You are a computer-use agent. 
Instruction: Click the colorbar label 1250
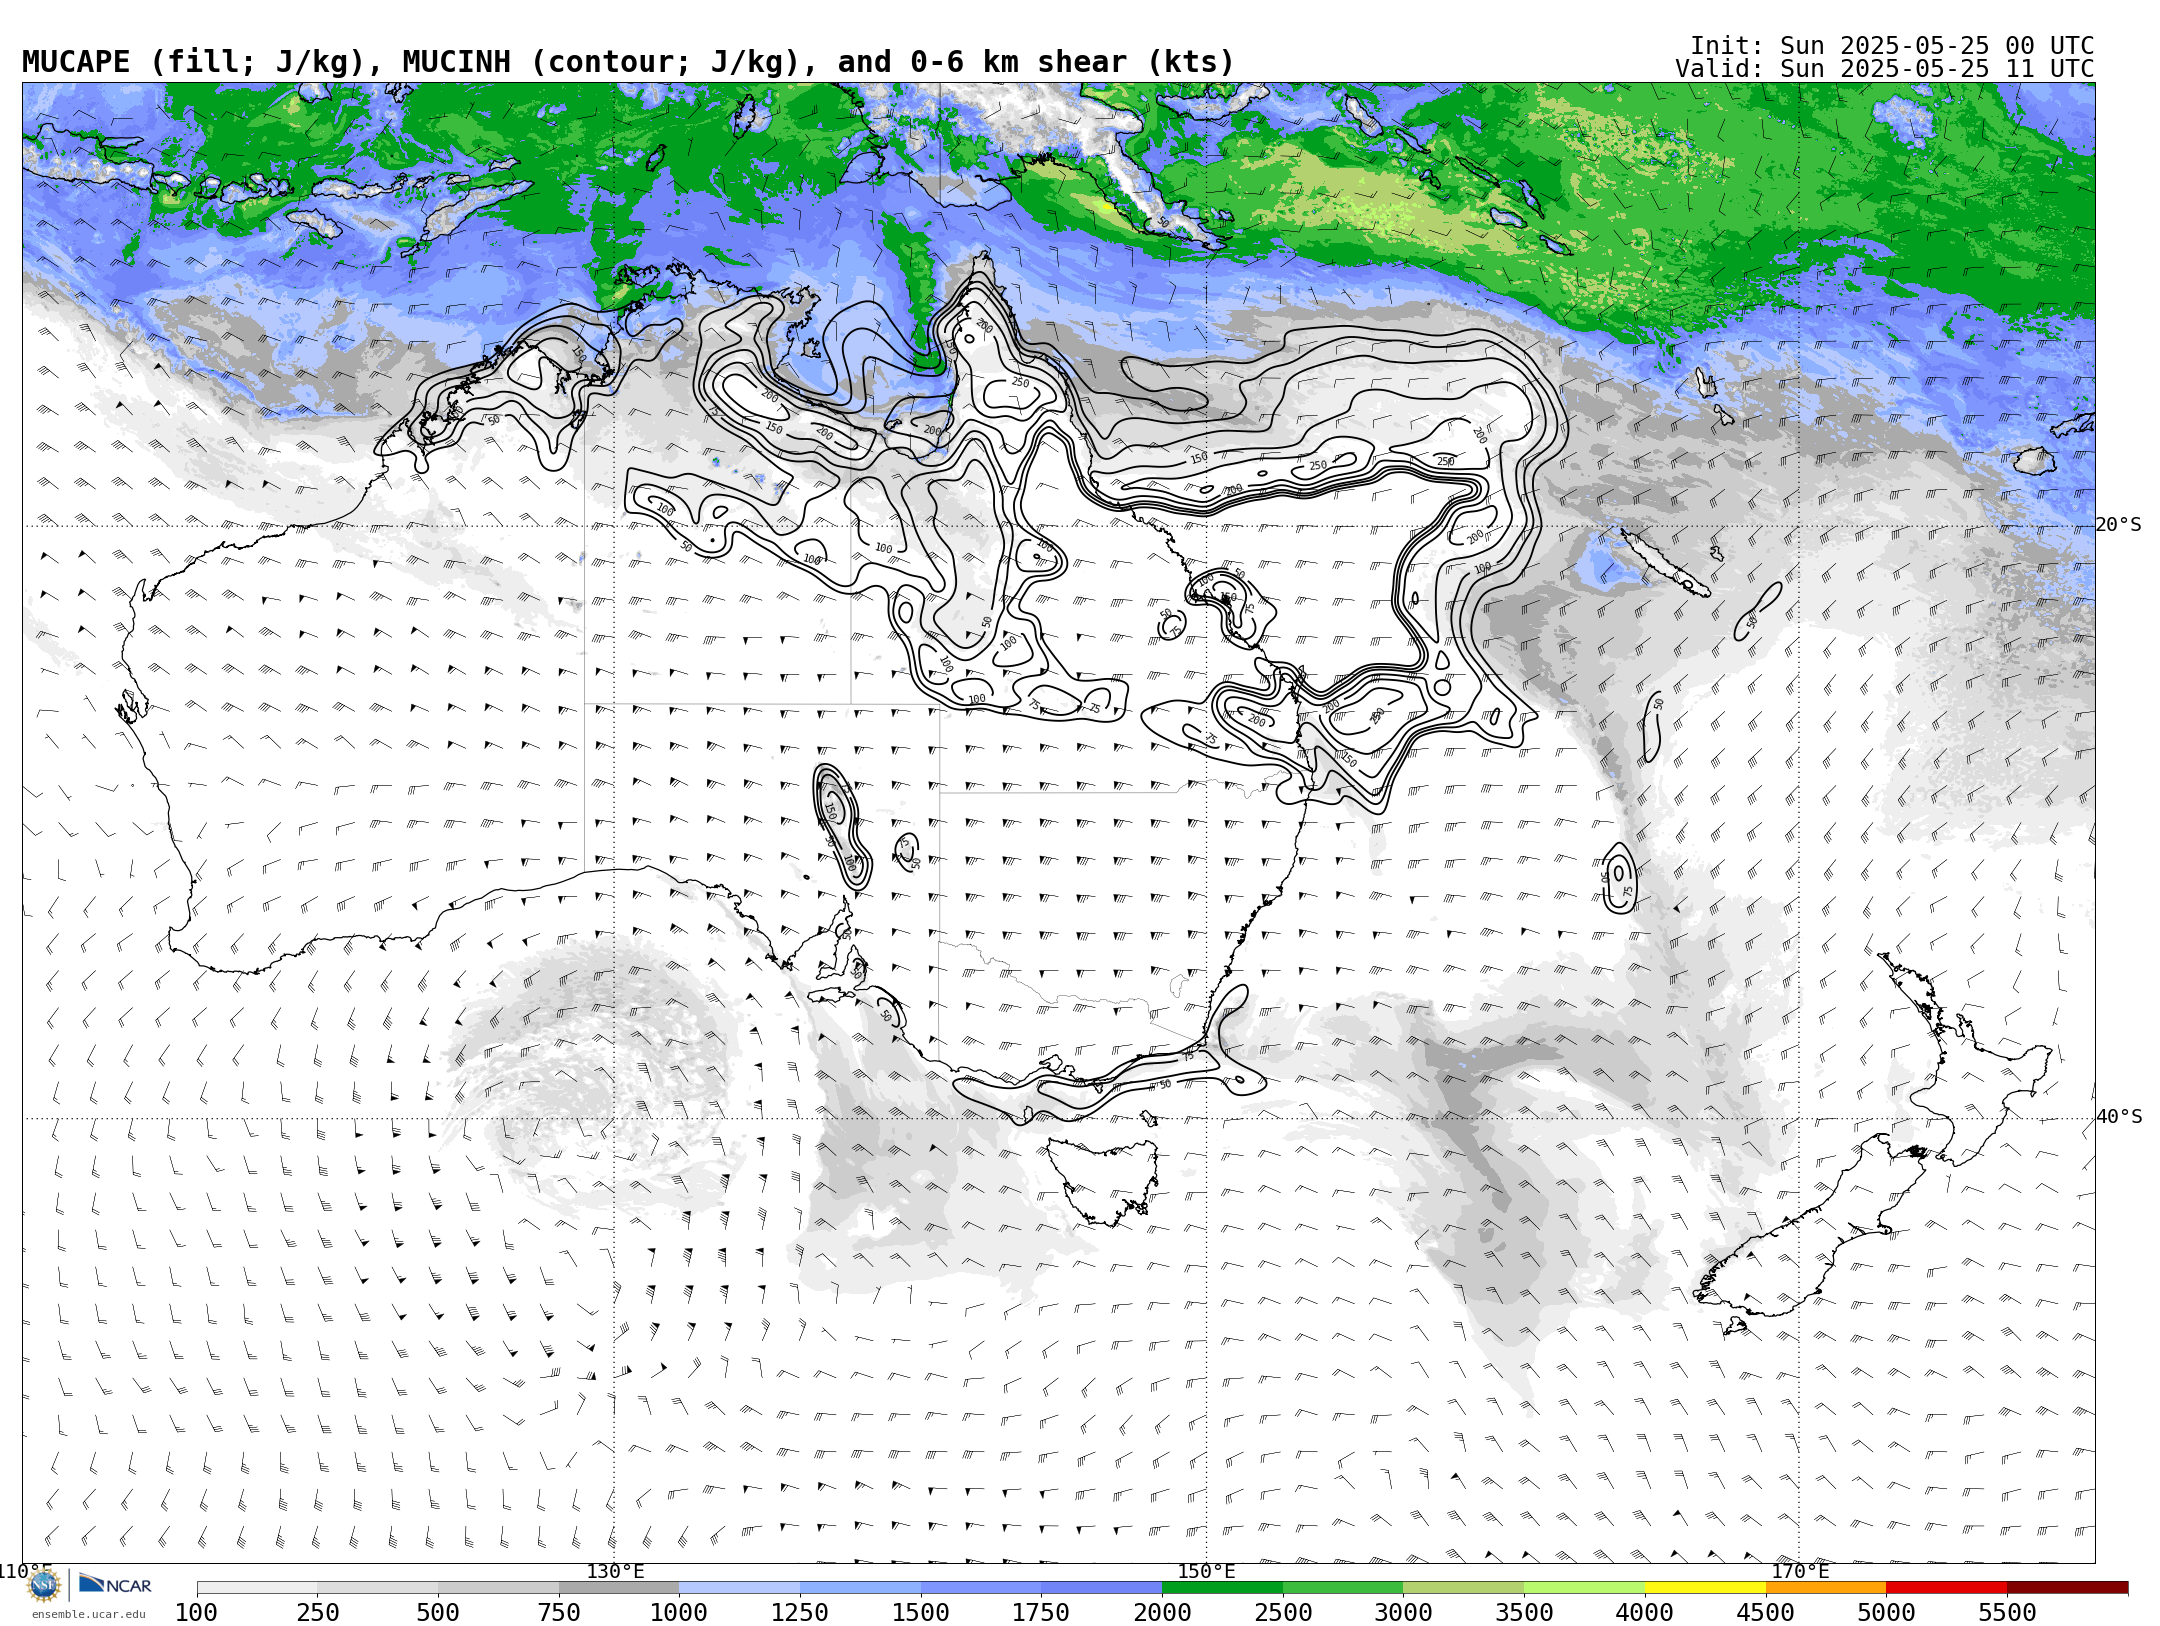point(800,1612)
